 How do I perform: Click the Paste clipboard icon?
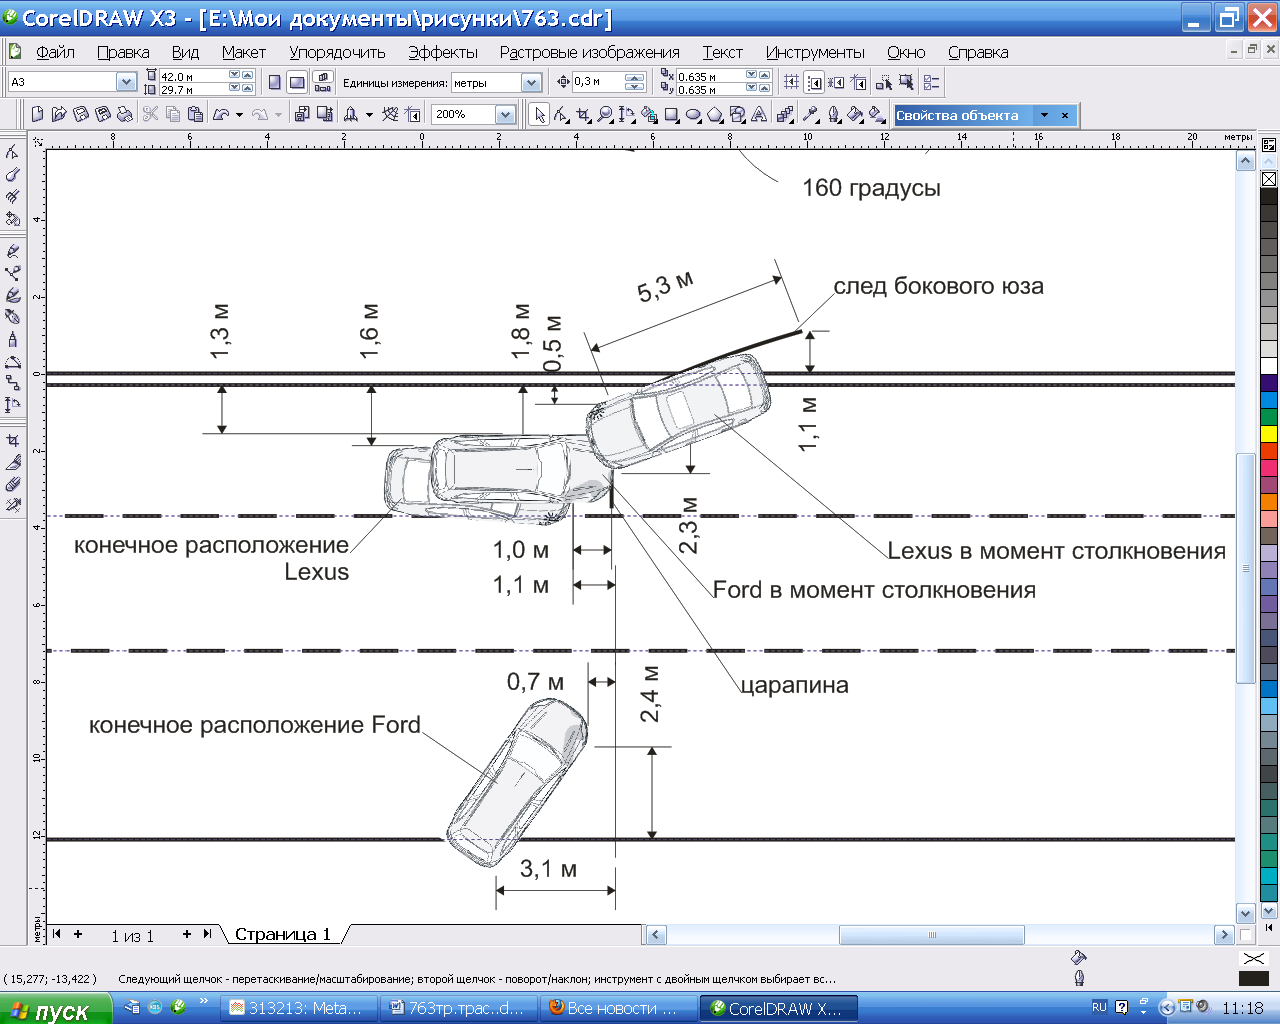click(194, 114)
